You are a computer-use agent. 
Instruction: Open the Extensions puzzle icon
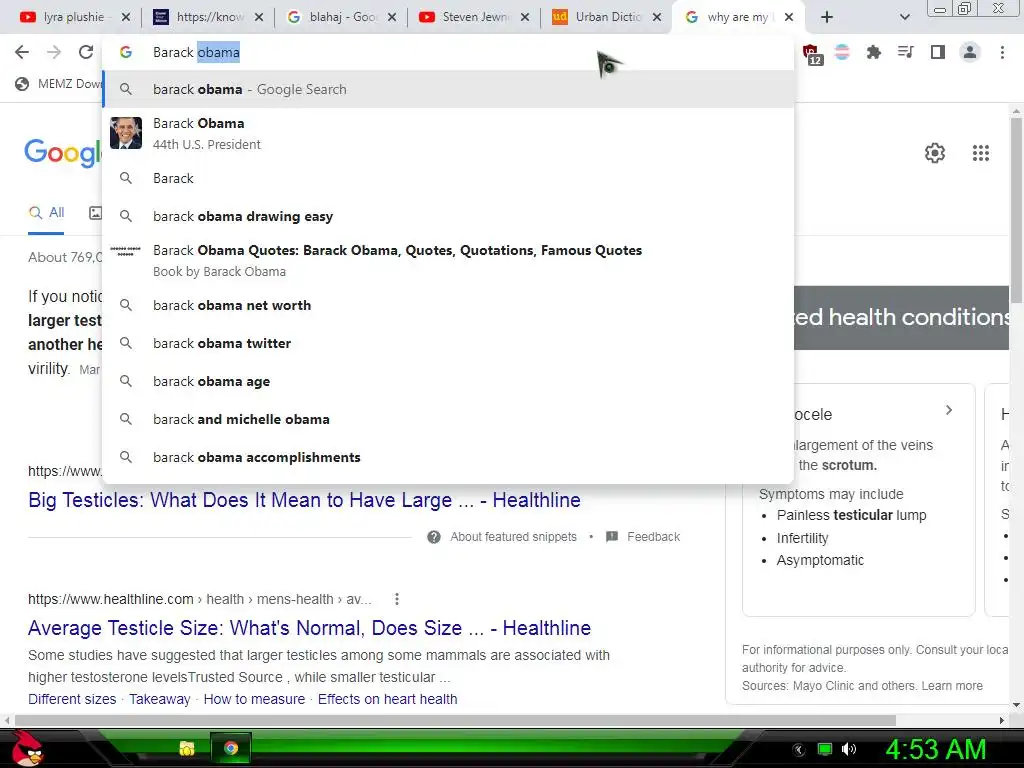(x=873, y=52)
